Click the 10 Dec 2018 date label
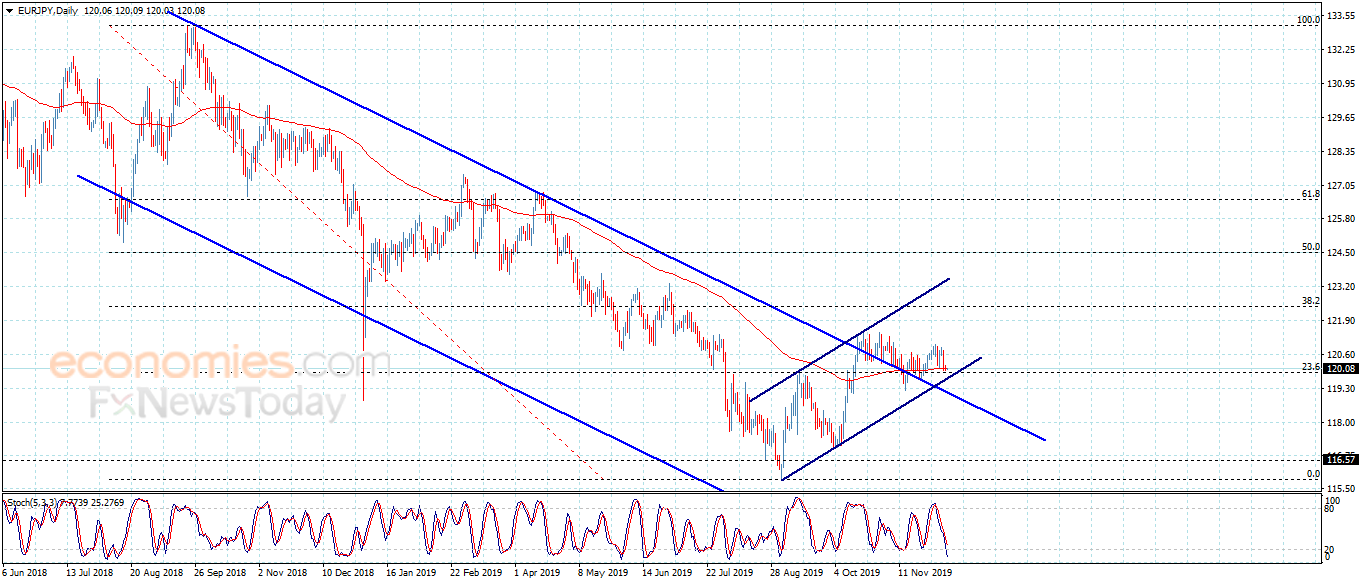 click(347, 574)
